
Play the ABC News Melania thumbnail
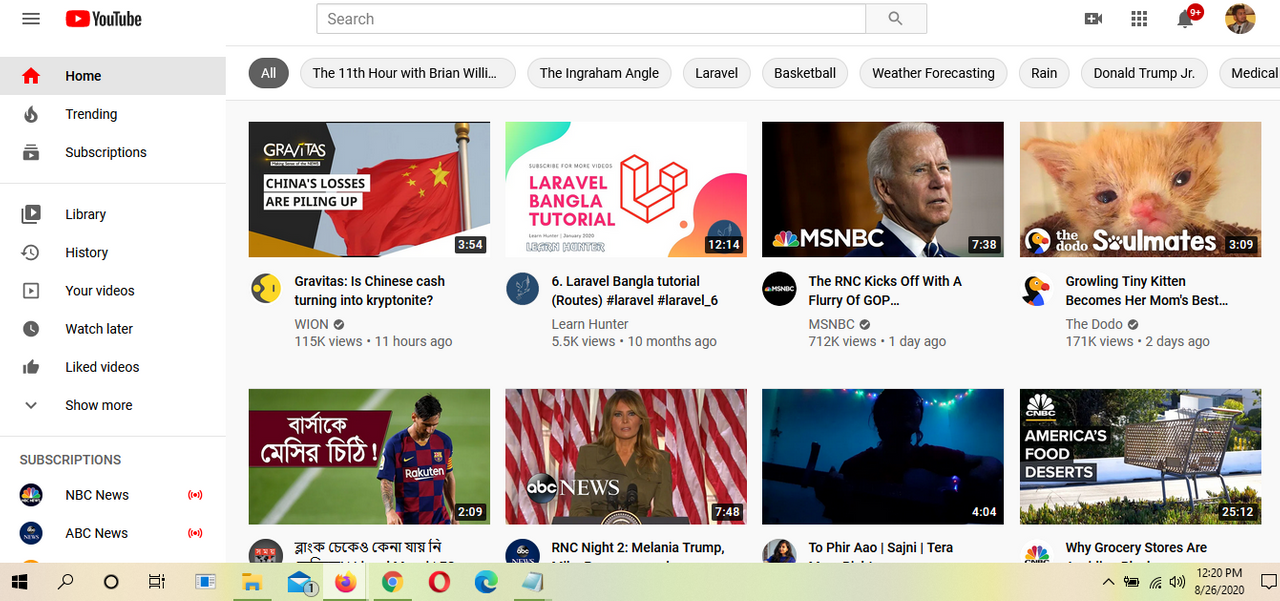point(626,457)
